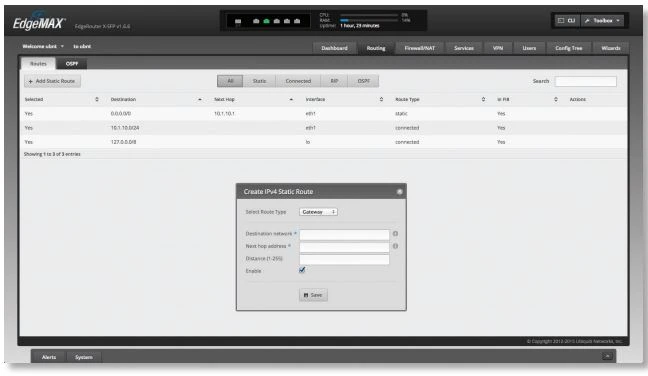Click the lo interface cell
The image size is (648, 376).
click(x=308, y=142)
